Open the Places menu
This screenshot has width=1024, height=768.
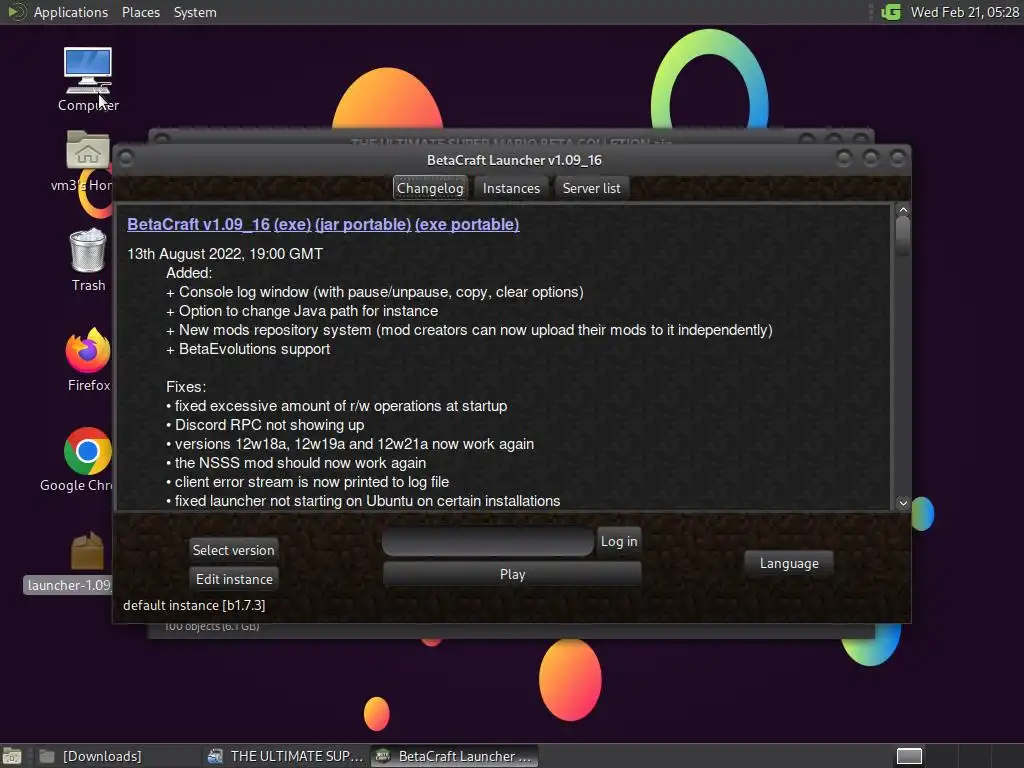tap(141, 12)
